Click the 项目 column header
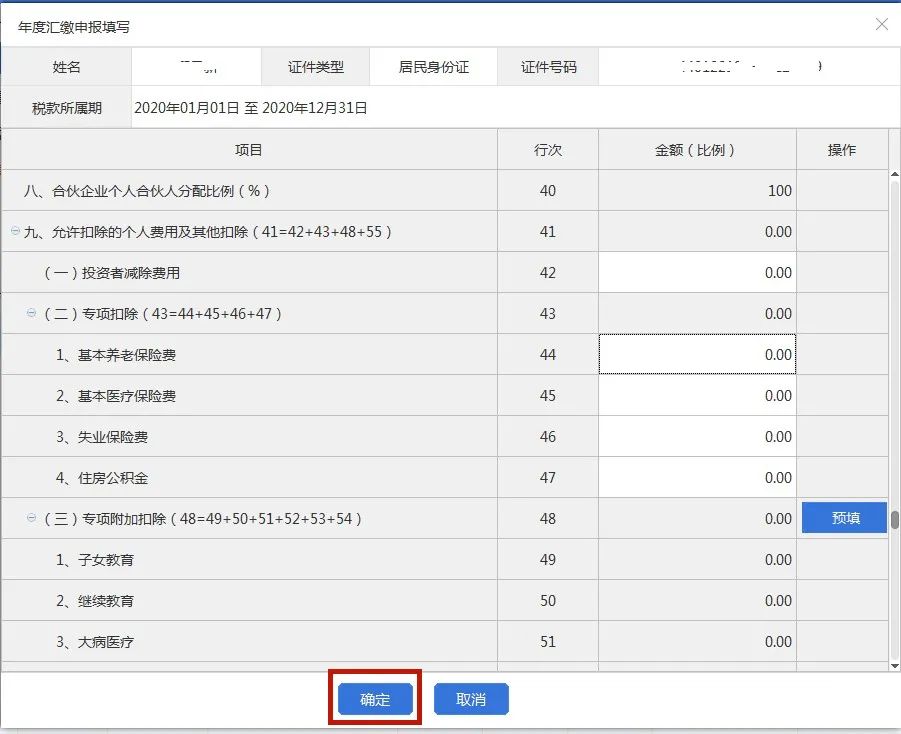This screenshot has height=734, width=901. pos(249,150)
